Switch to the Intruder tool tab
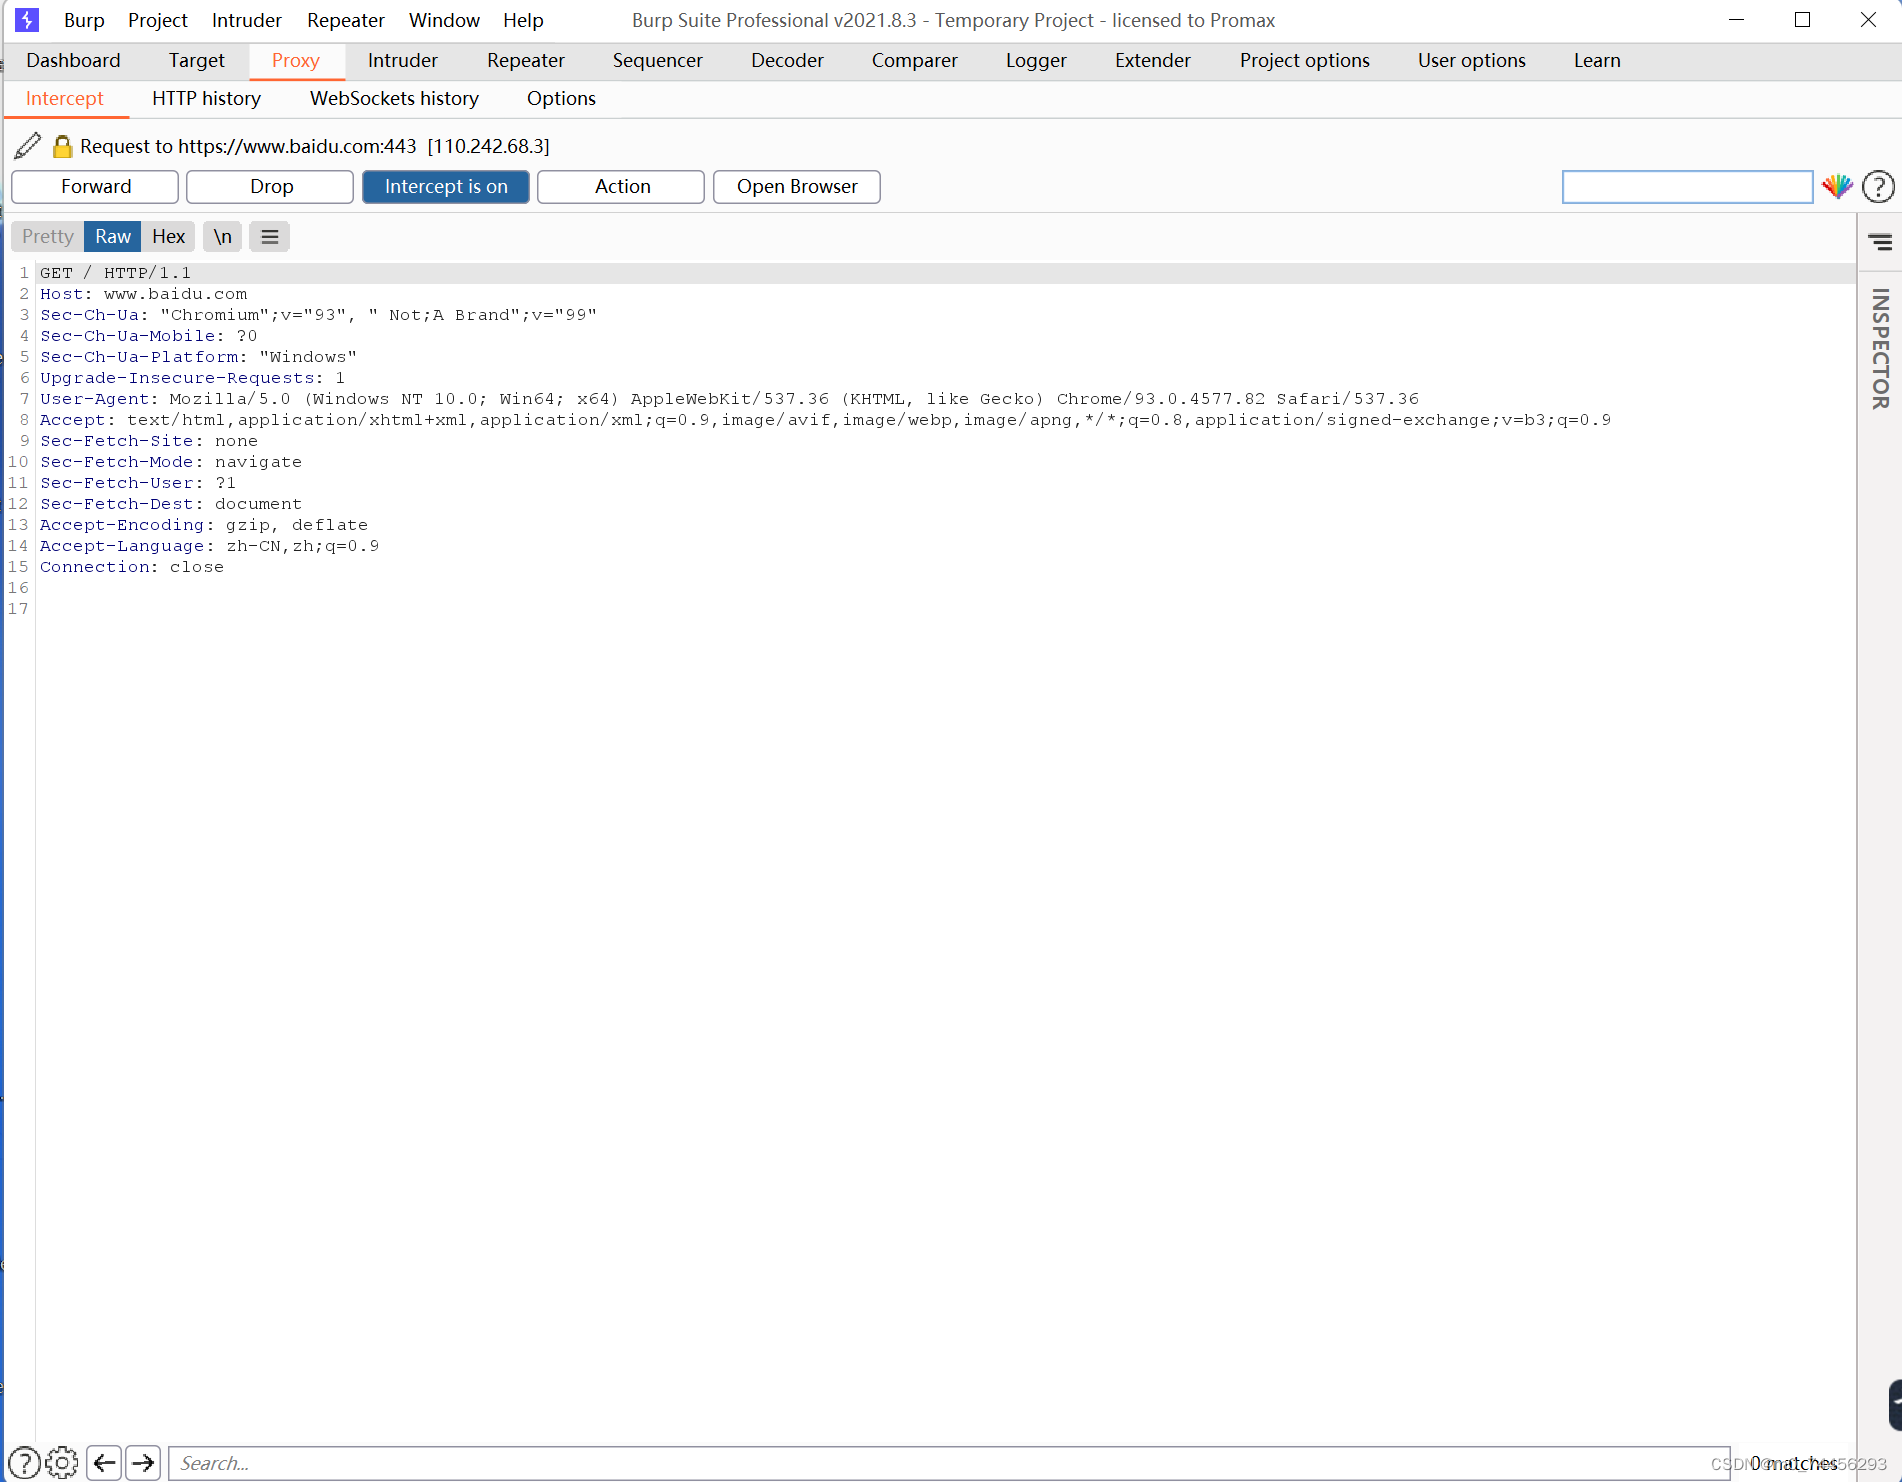Screen dimensions: 1902x1482 tap(403, 61)
